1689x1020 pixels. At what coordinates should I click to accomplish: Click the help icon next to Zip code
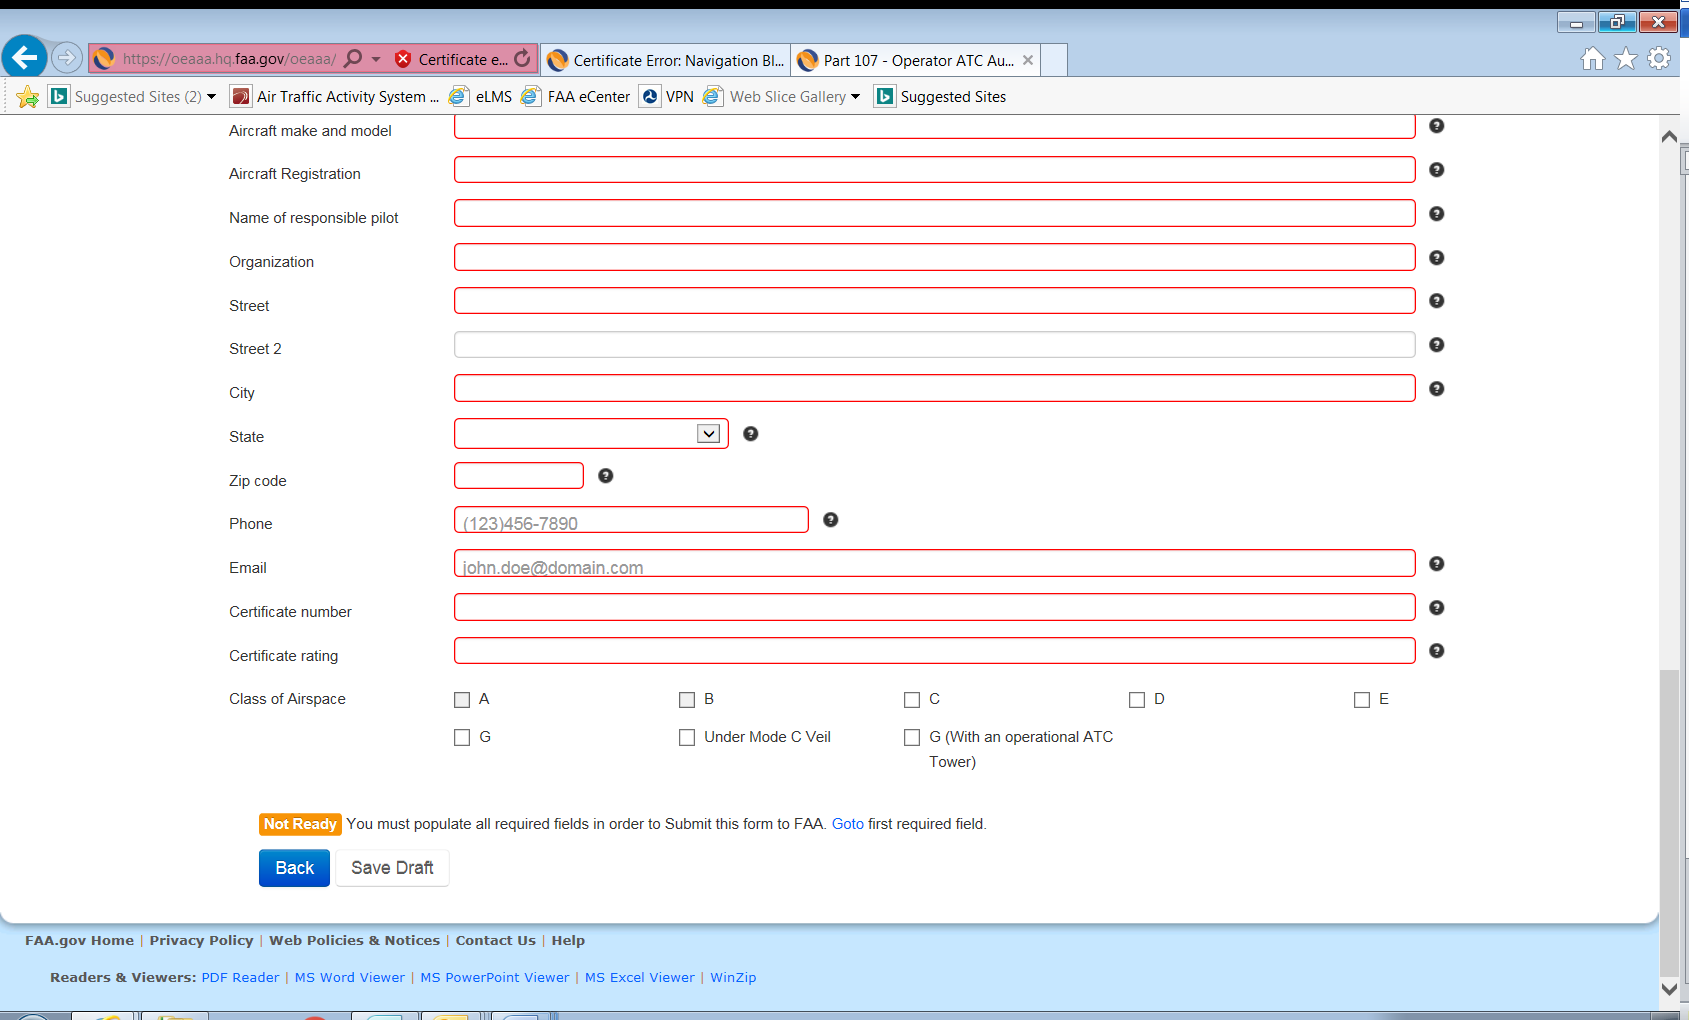pos(605,476)
